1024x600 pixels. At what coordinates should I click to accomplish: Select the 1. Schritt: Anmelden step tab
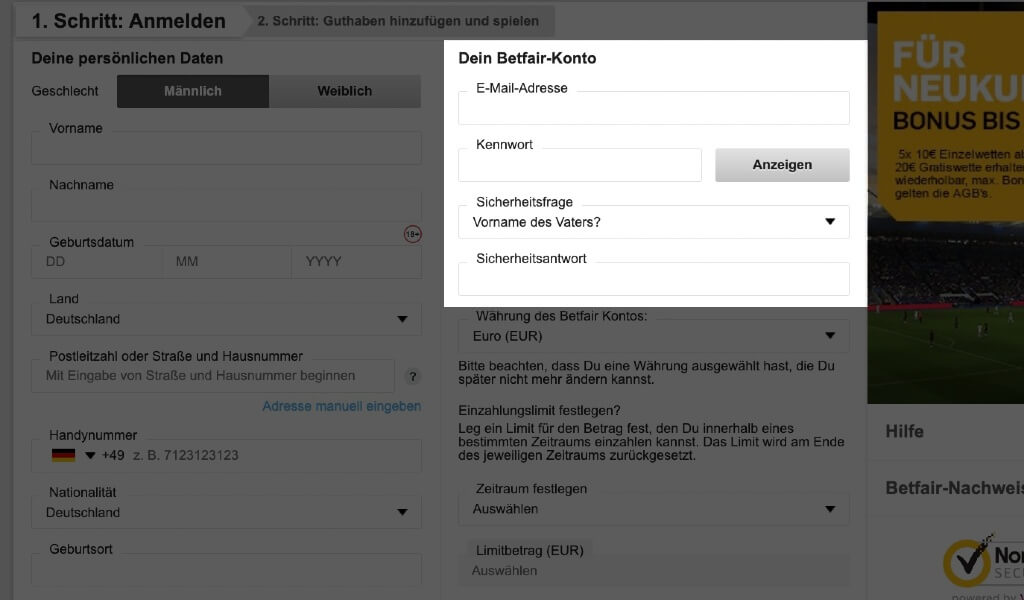(129, 21)
